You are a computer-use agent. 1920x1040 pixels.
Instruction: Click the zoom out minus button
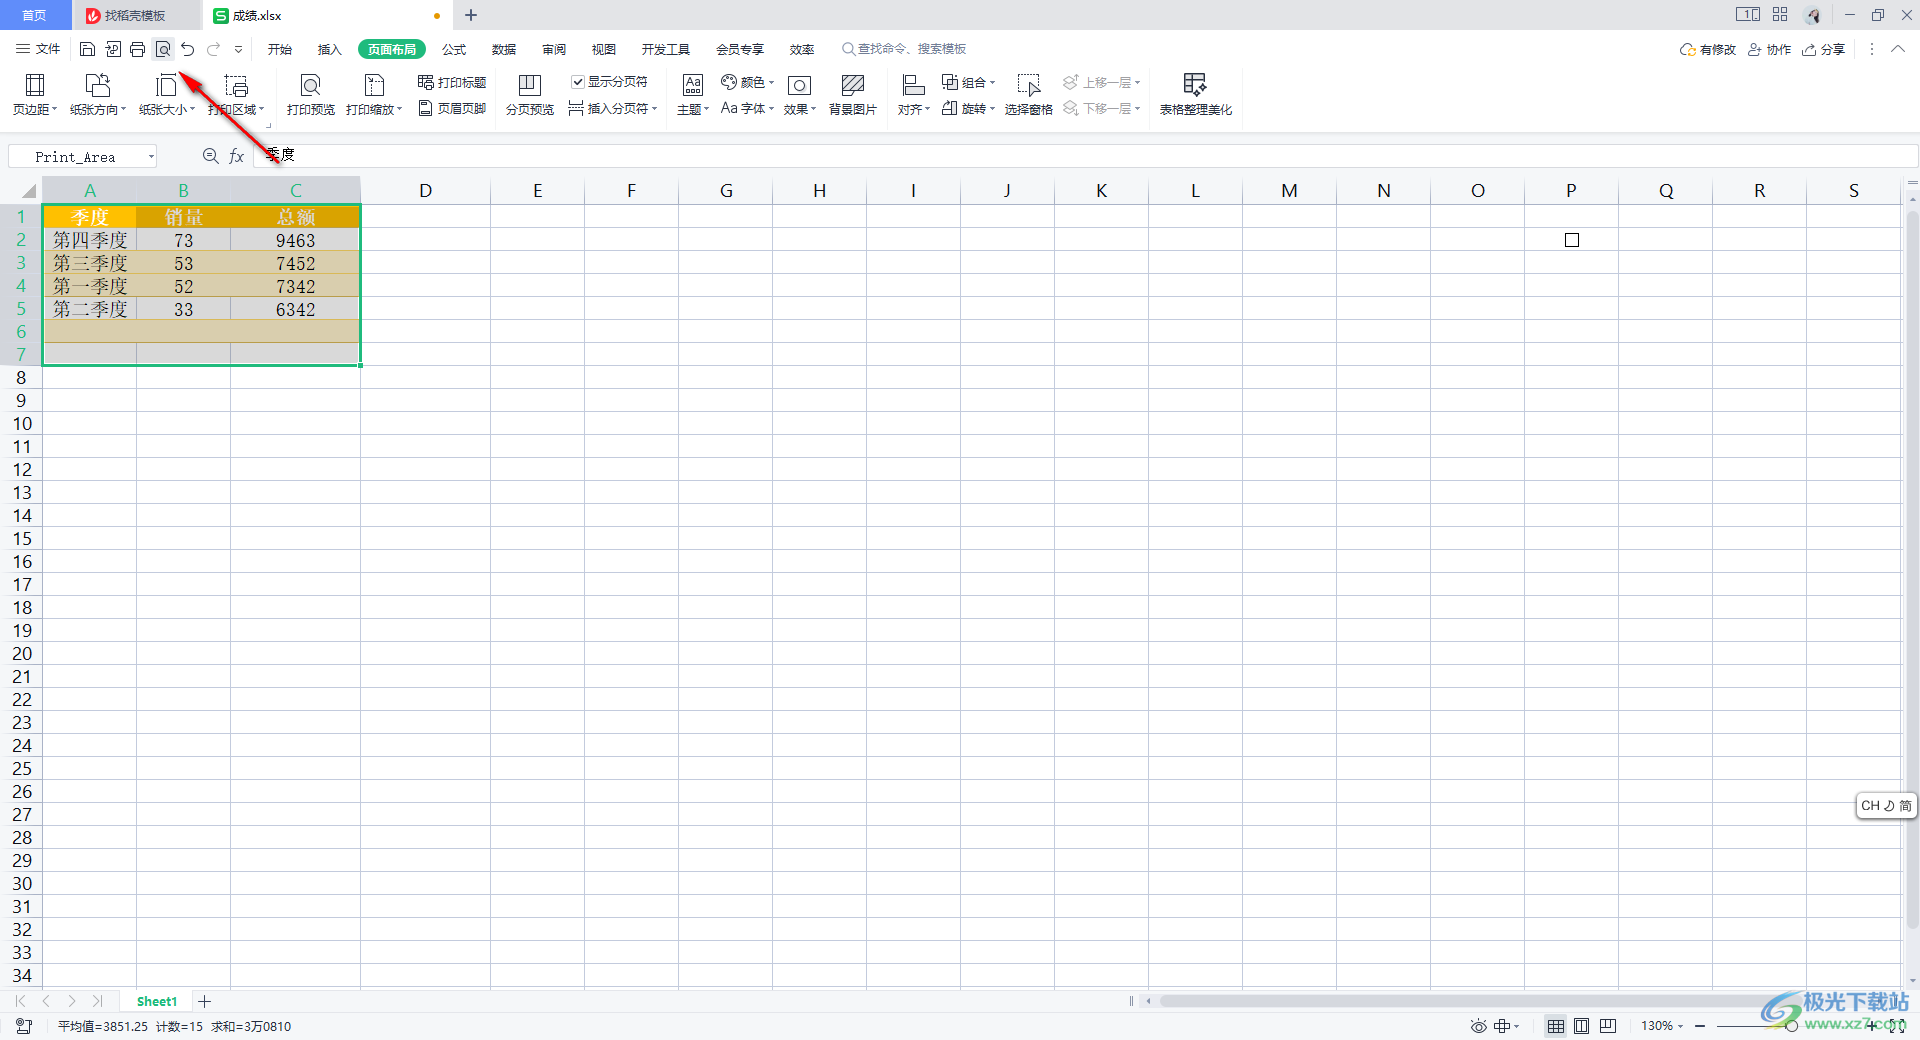click(x=1700, y=1026)
